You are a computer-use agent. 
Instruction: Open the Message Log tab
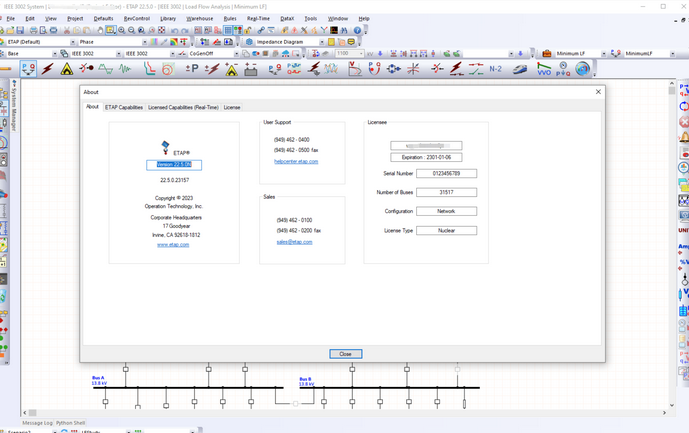(x=37, y=423)
